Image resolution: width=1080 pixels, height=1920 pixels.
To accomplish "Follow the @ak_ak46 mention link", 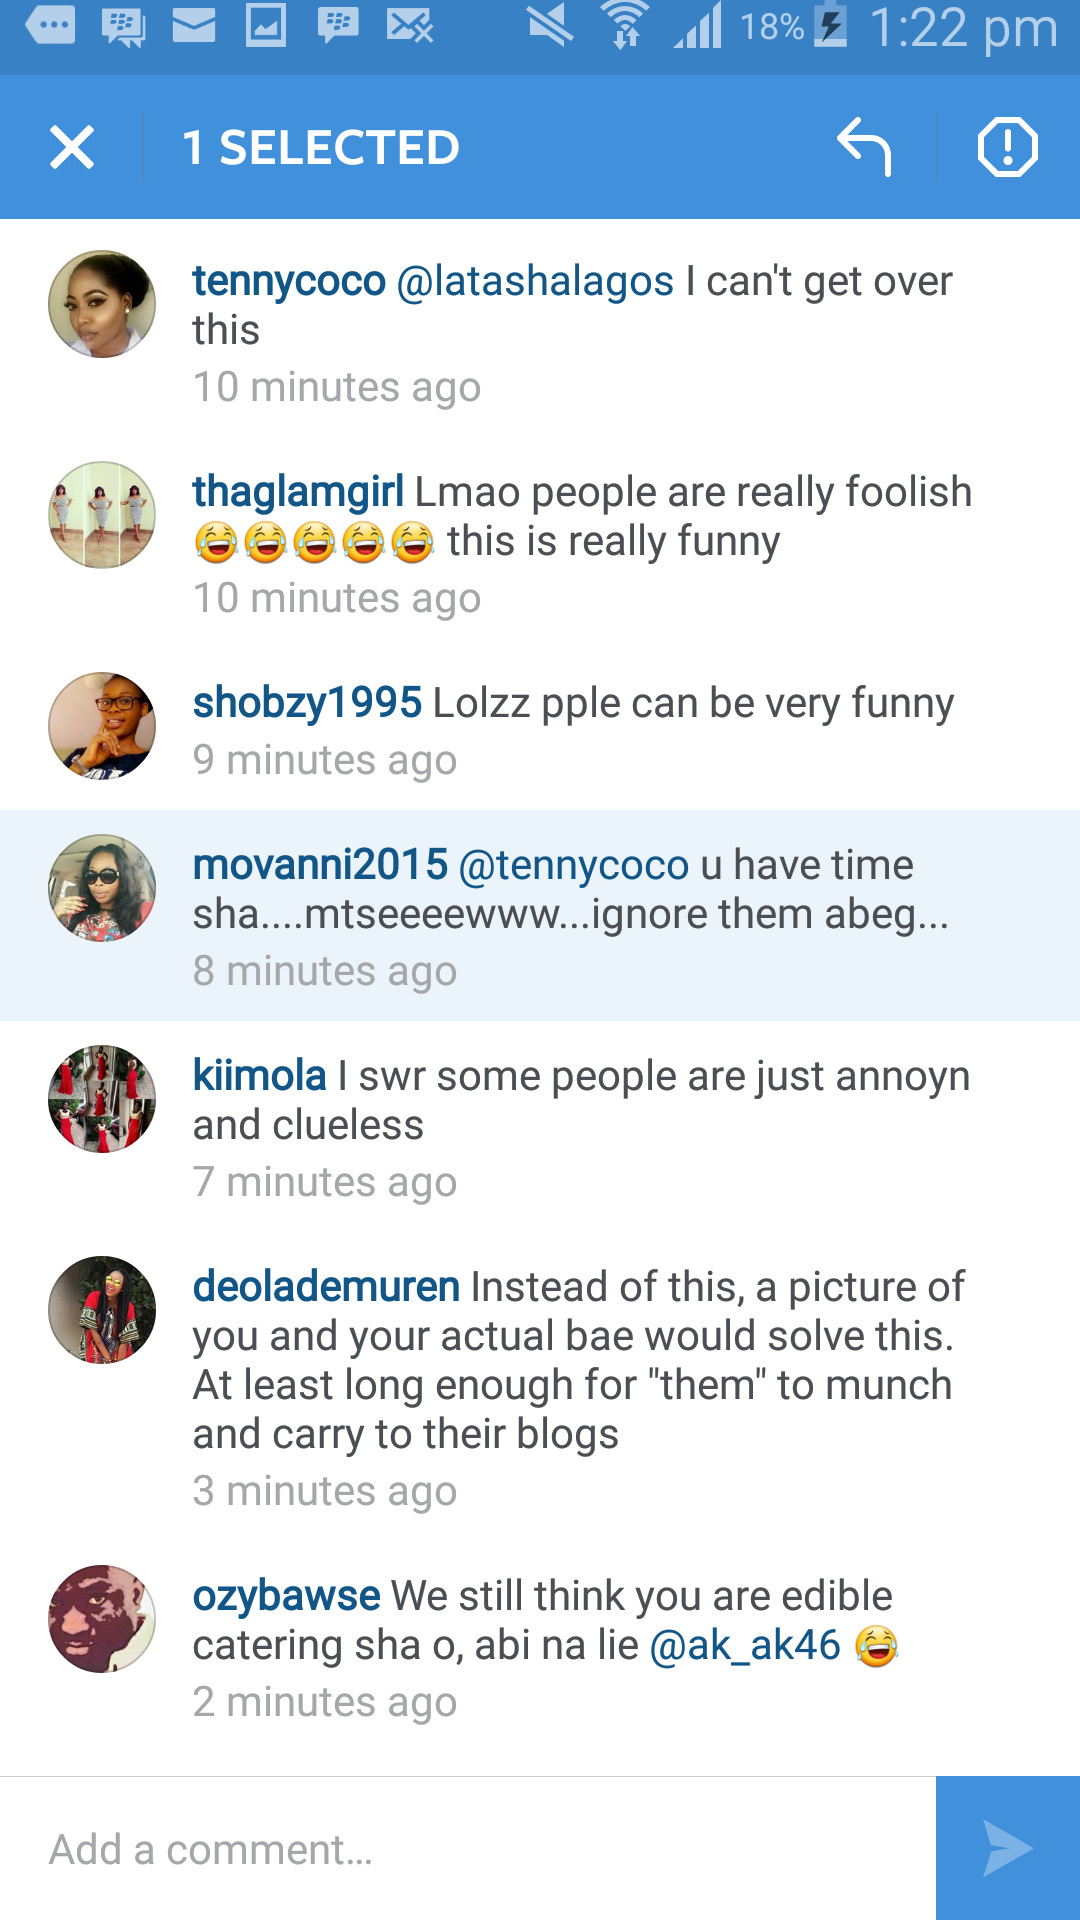I will pyautogui.click(x=745, y=1645).
